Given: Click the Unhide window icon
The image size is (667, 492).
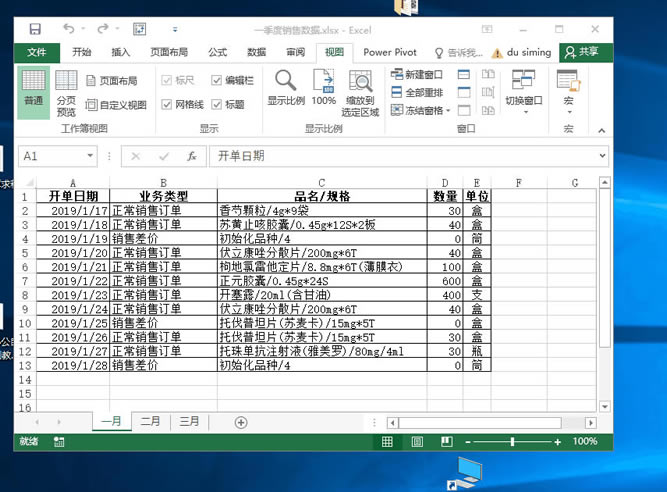Looking at the screenshot, I should tap(464, 111).
